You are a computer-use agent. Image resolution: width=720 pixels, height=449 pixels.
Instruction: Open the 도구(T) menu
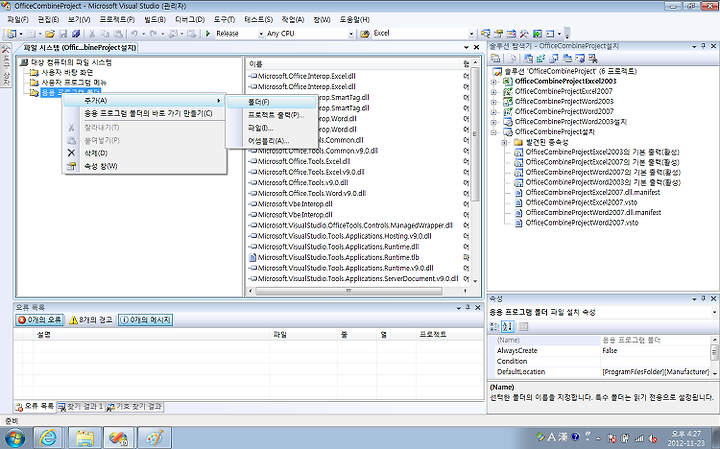pos(224,20)
